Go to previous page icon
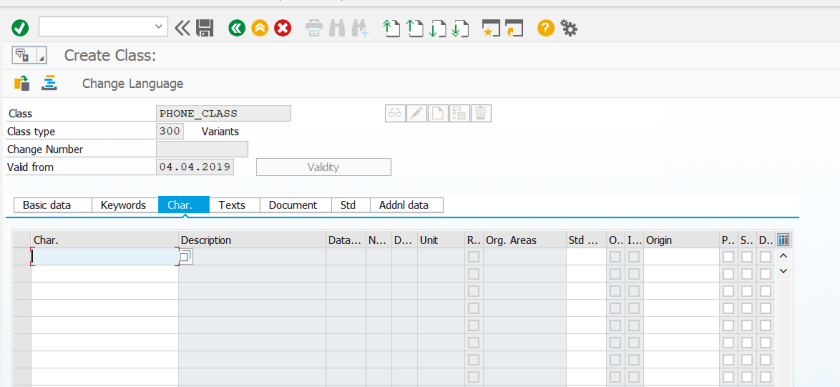Screen dimensions: 840x387 pyautogui.click(x=415, y=27)
